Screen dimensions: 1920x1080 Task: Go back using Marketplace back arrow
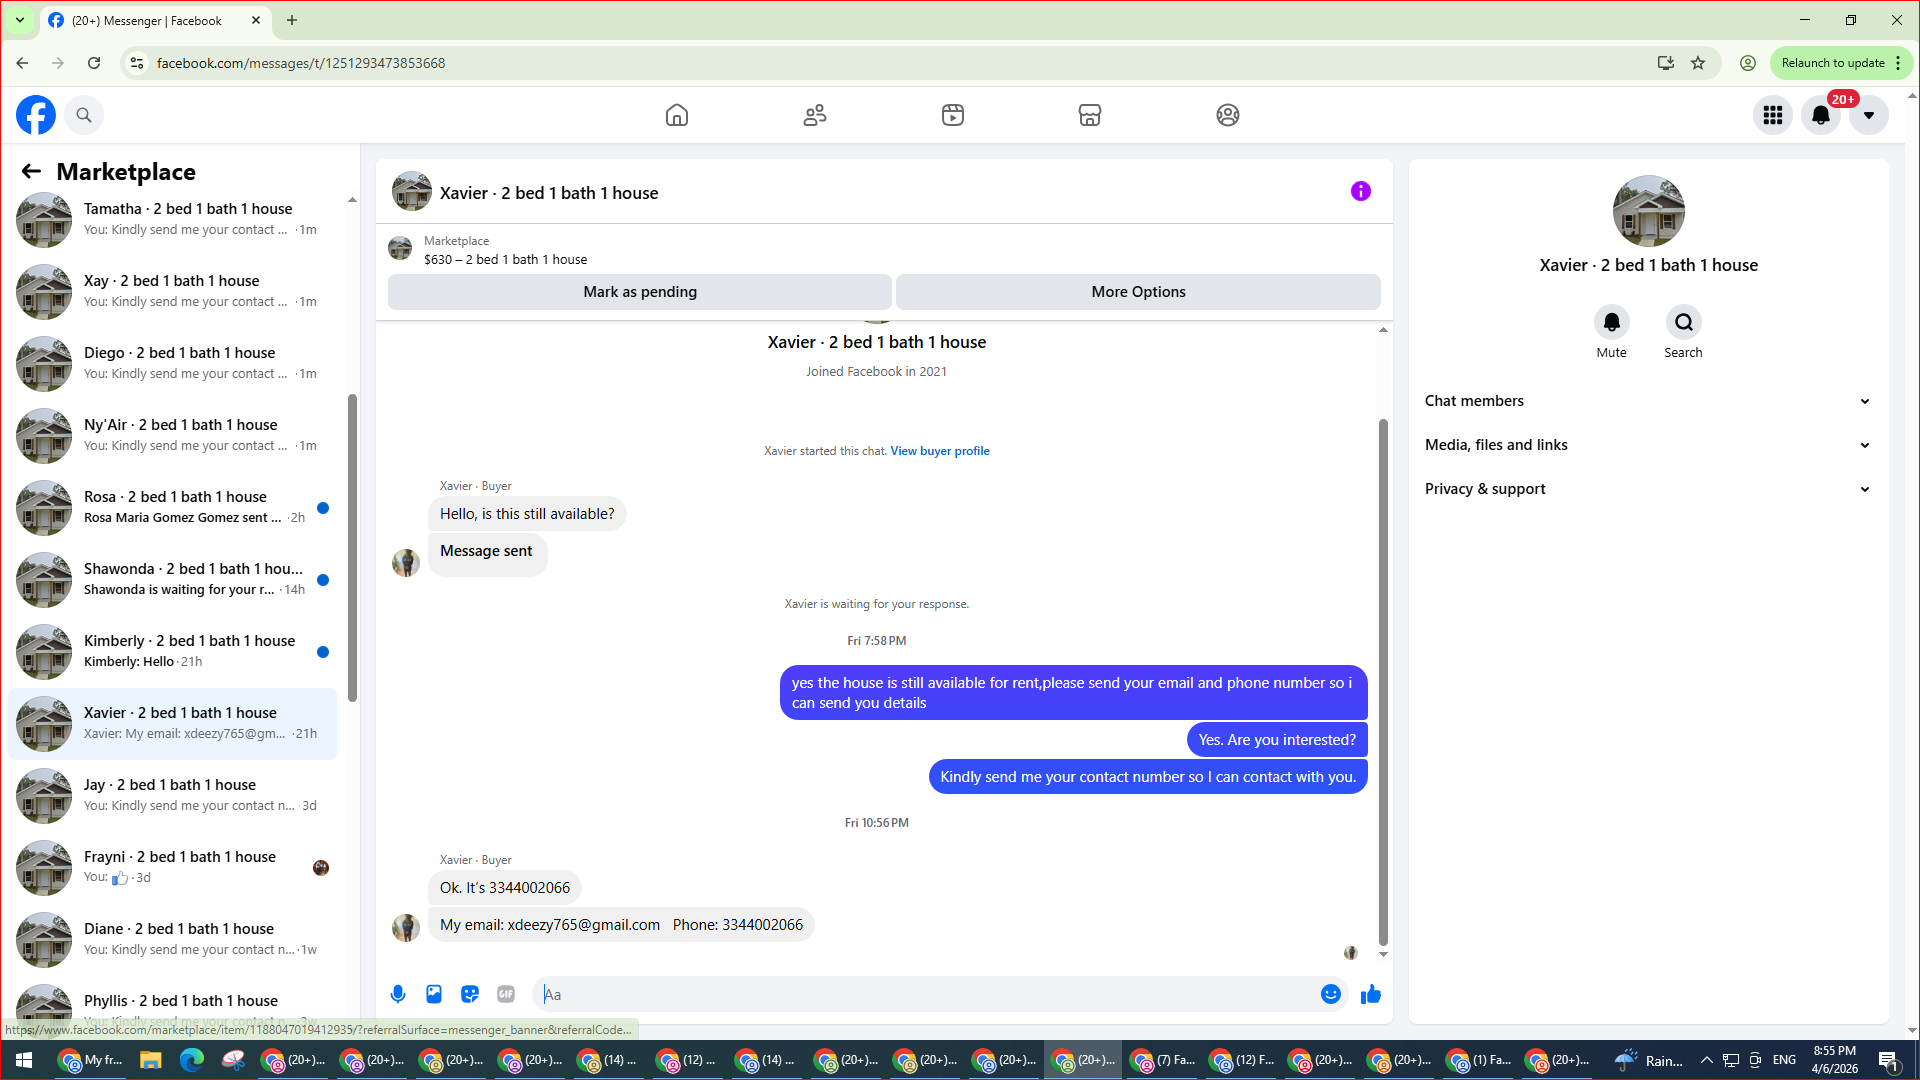point(31,172)
